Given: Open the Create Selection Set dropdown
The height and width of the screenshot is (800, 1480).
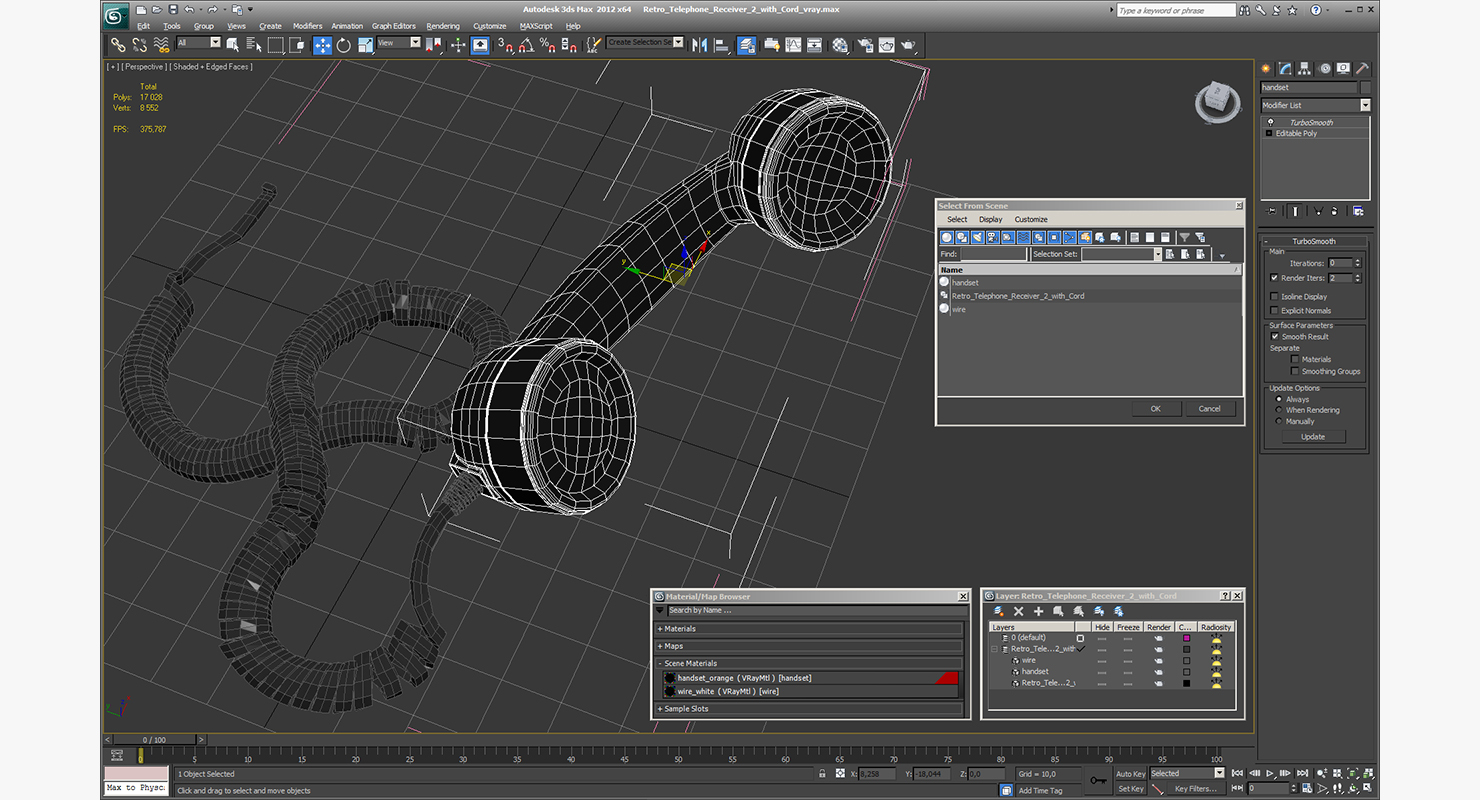Looking at the screenshot, I should tap(645, 43).
